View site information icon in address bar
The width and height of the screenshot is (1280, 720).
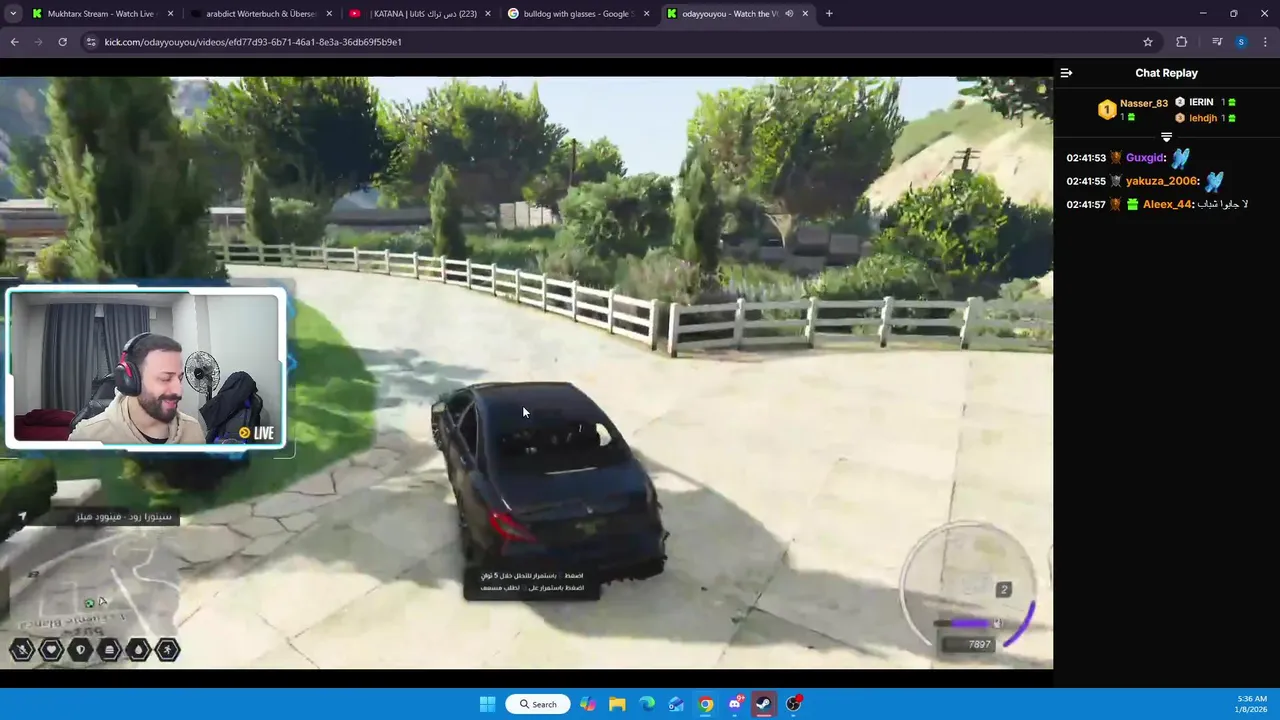click(x=92, y=42)
